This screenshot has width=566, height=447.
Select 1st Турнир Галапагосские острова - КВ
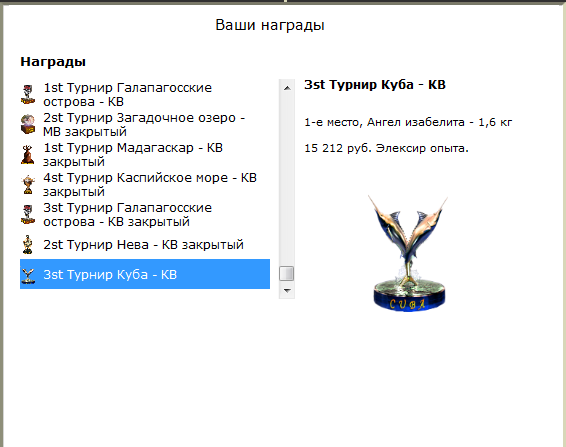145,95
